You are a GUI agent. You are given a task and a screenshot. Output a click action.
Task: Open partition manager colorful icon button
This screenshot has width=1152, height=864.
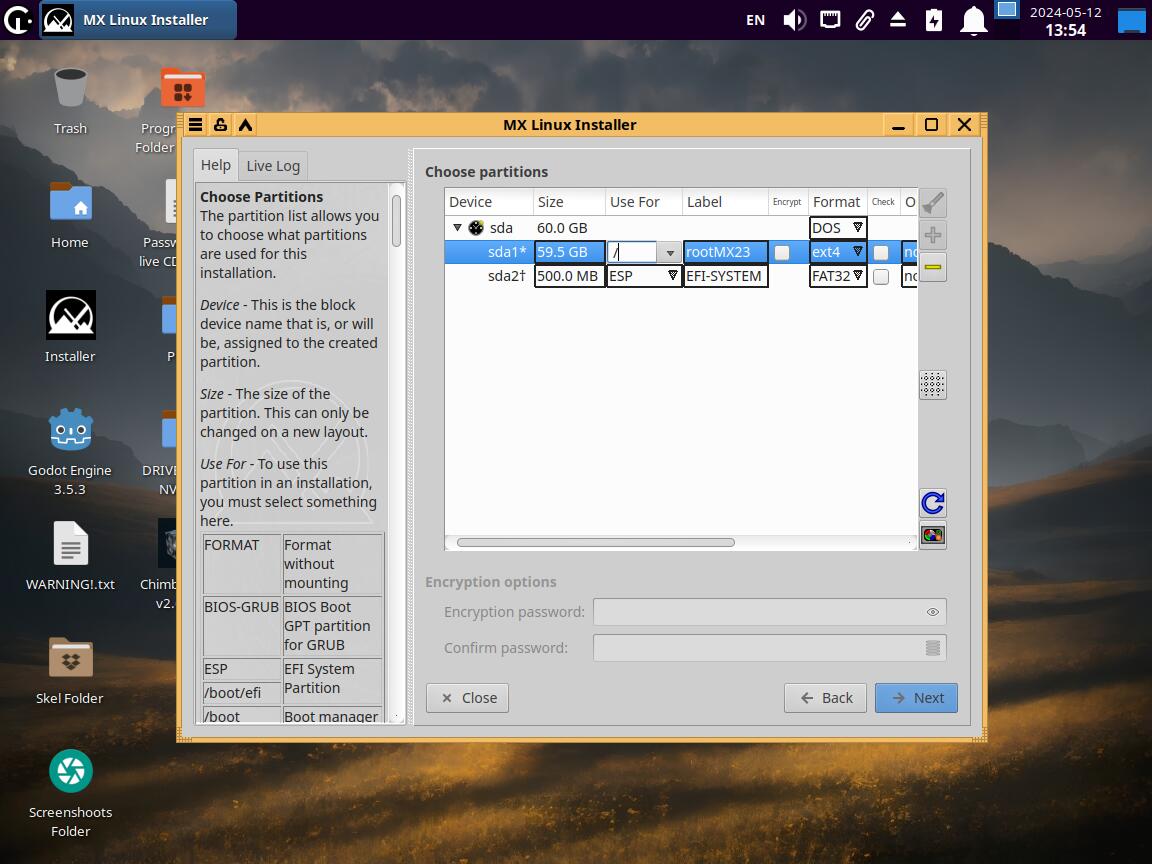point(932,536)
